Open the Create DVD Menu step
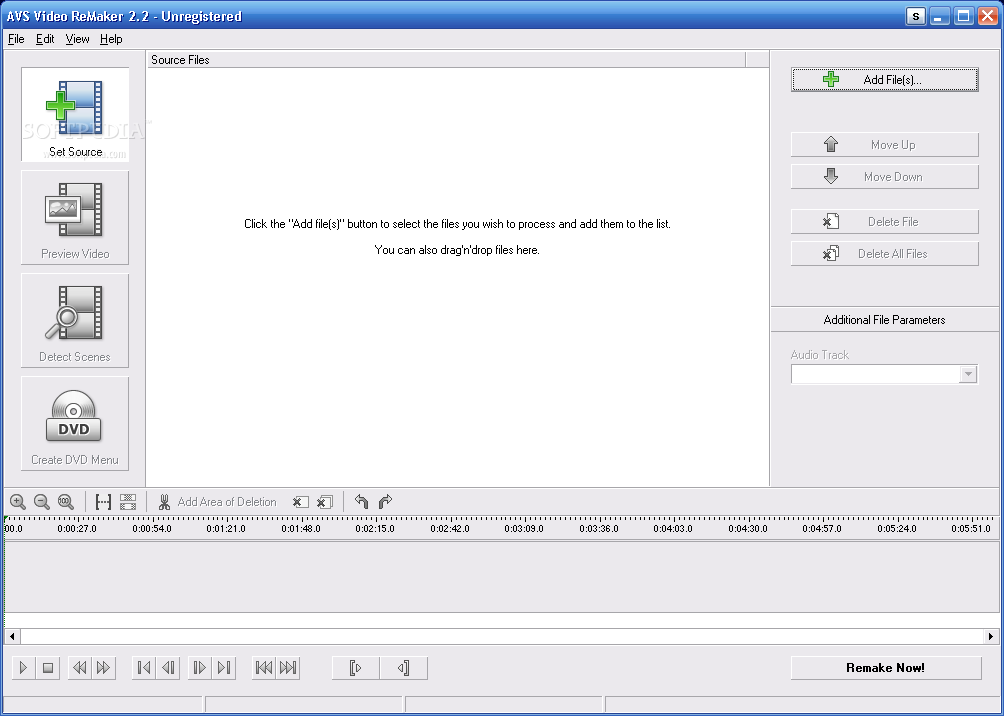The width and height of the screenshot is (1004, 716). click(75, 423)
